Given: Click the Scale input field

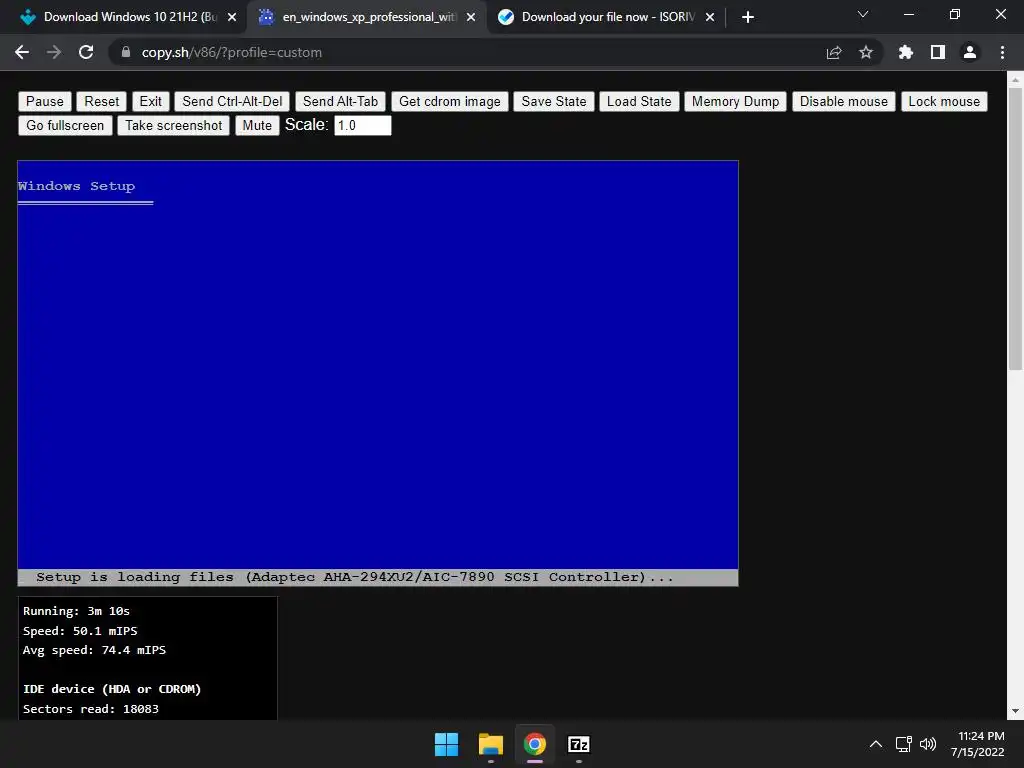Looking at the screenshot, I should 362,125.
